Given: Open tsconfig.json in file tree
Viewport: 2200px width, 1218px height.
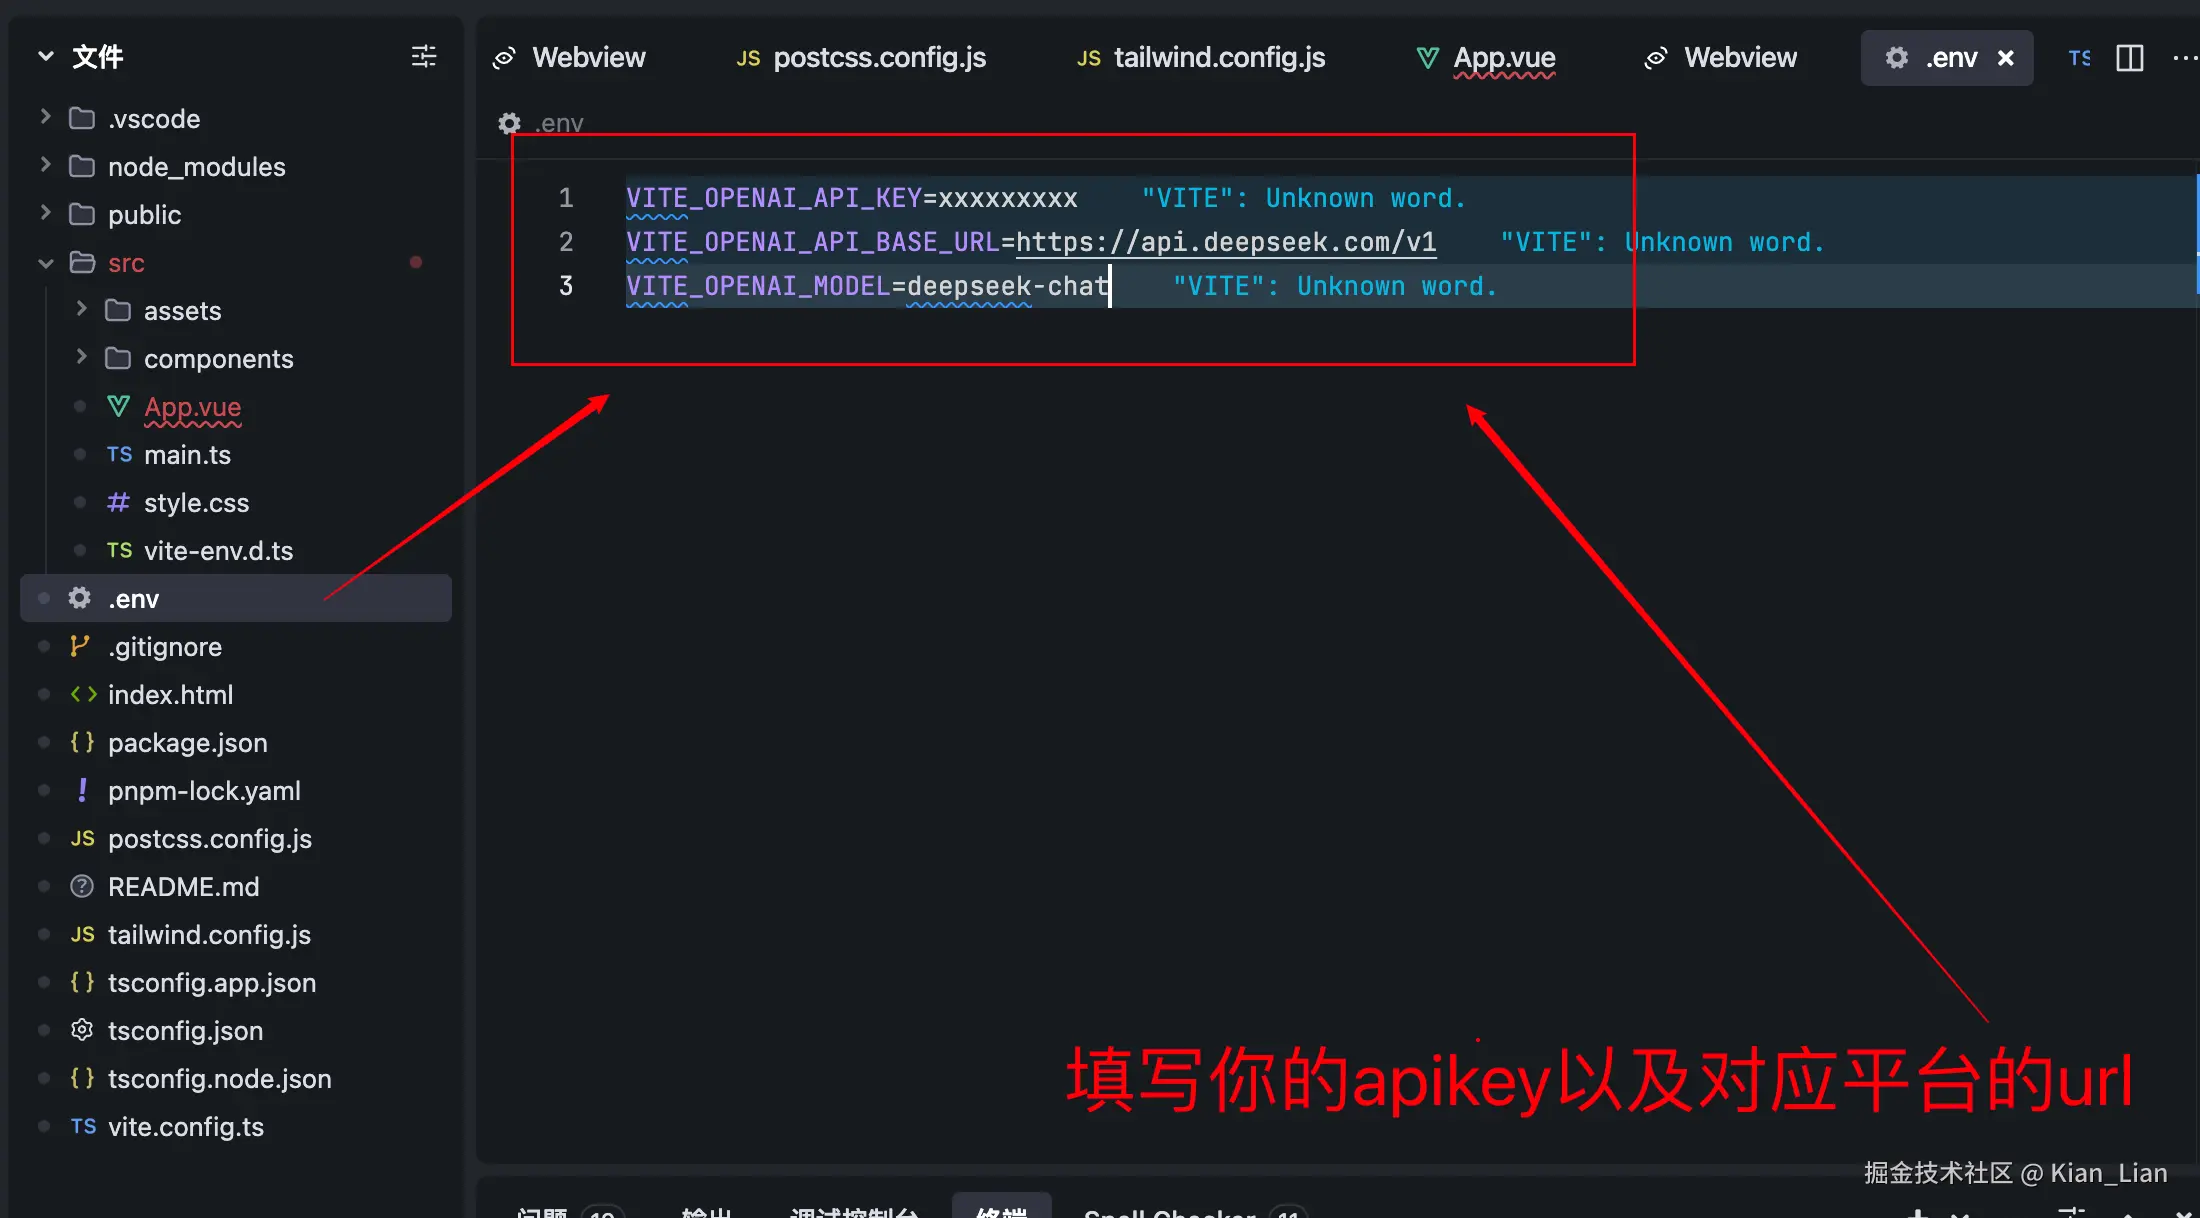Looking at the screenshot, I should coord(185,1031).
